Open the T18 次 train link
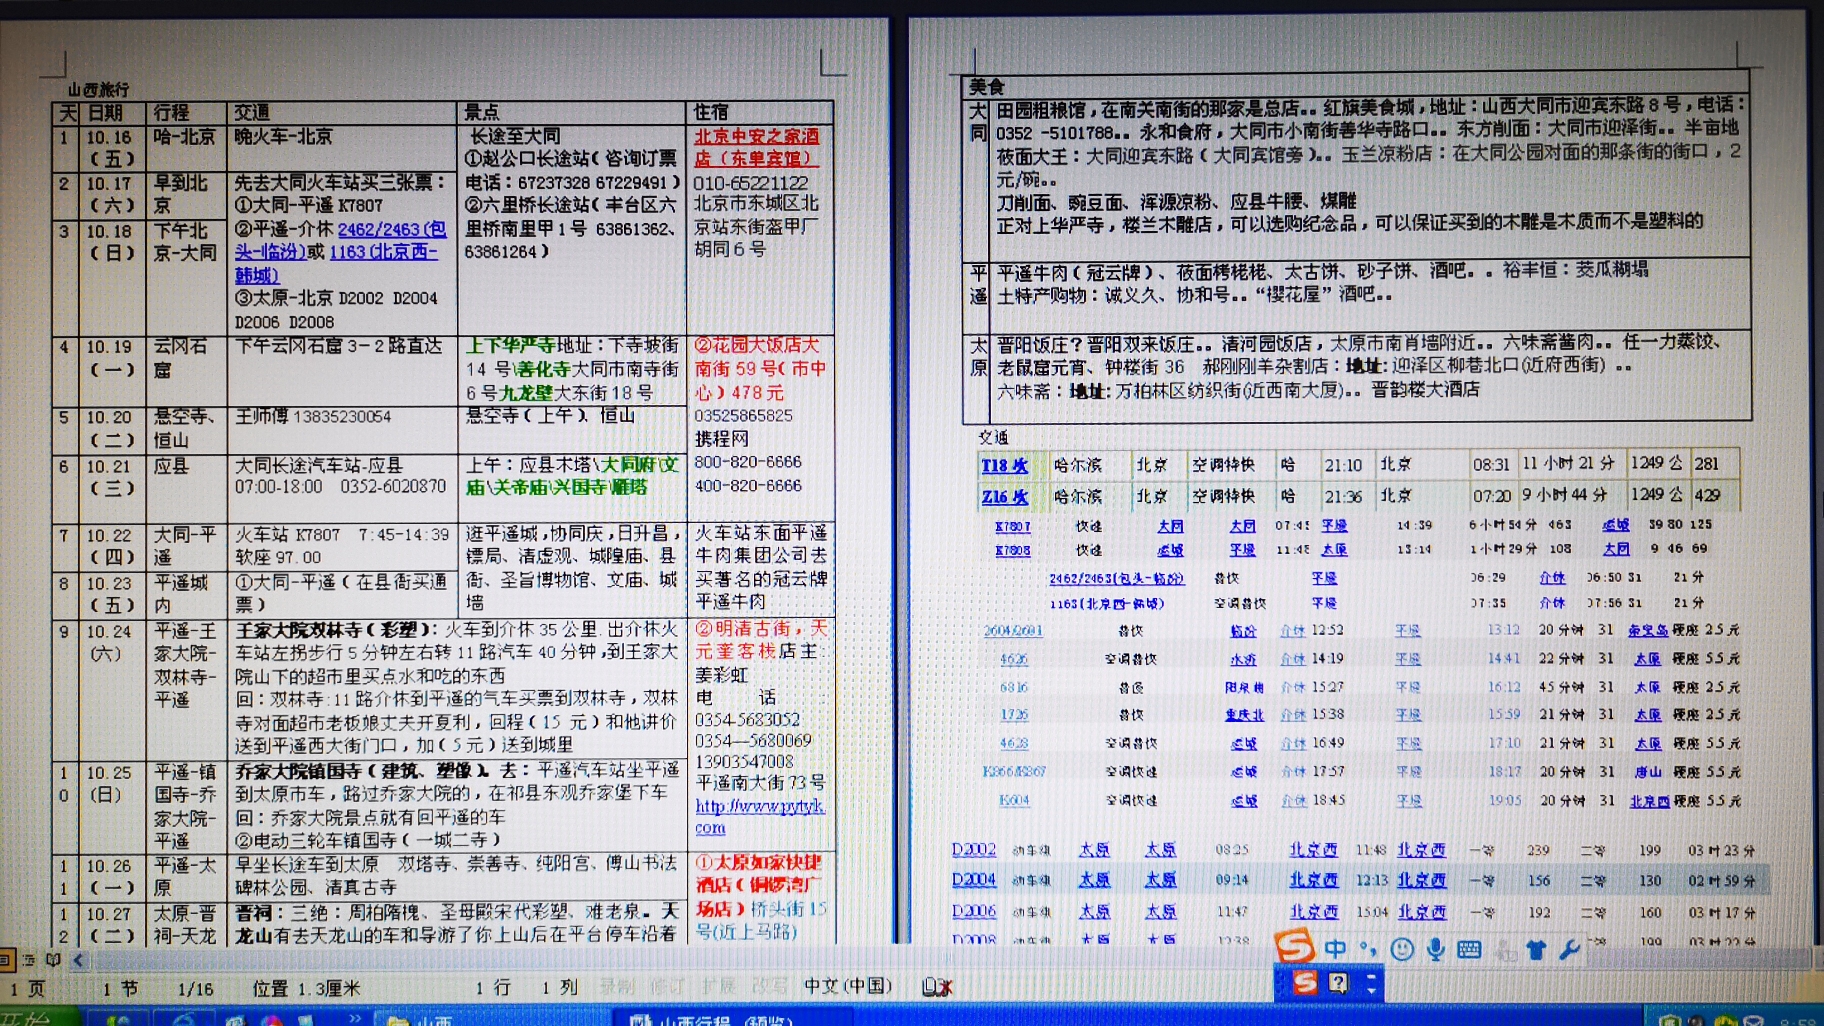The width and height of the screenshot is (1824, 1026). pyautogui.click(x=1004, y=465)
